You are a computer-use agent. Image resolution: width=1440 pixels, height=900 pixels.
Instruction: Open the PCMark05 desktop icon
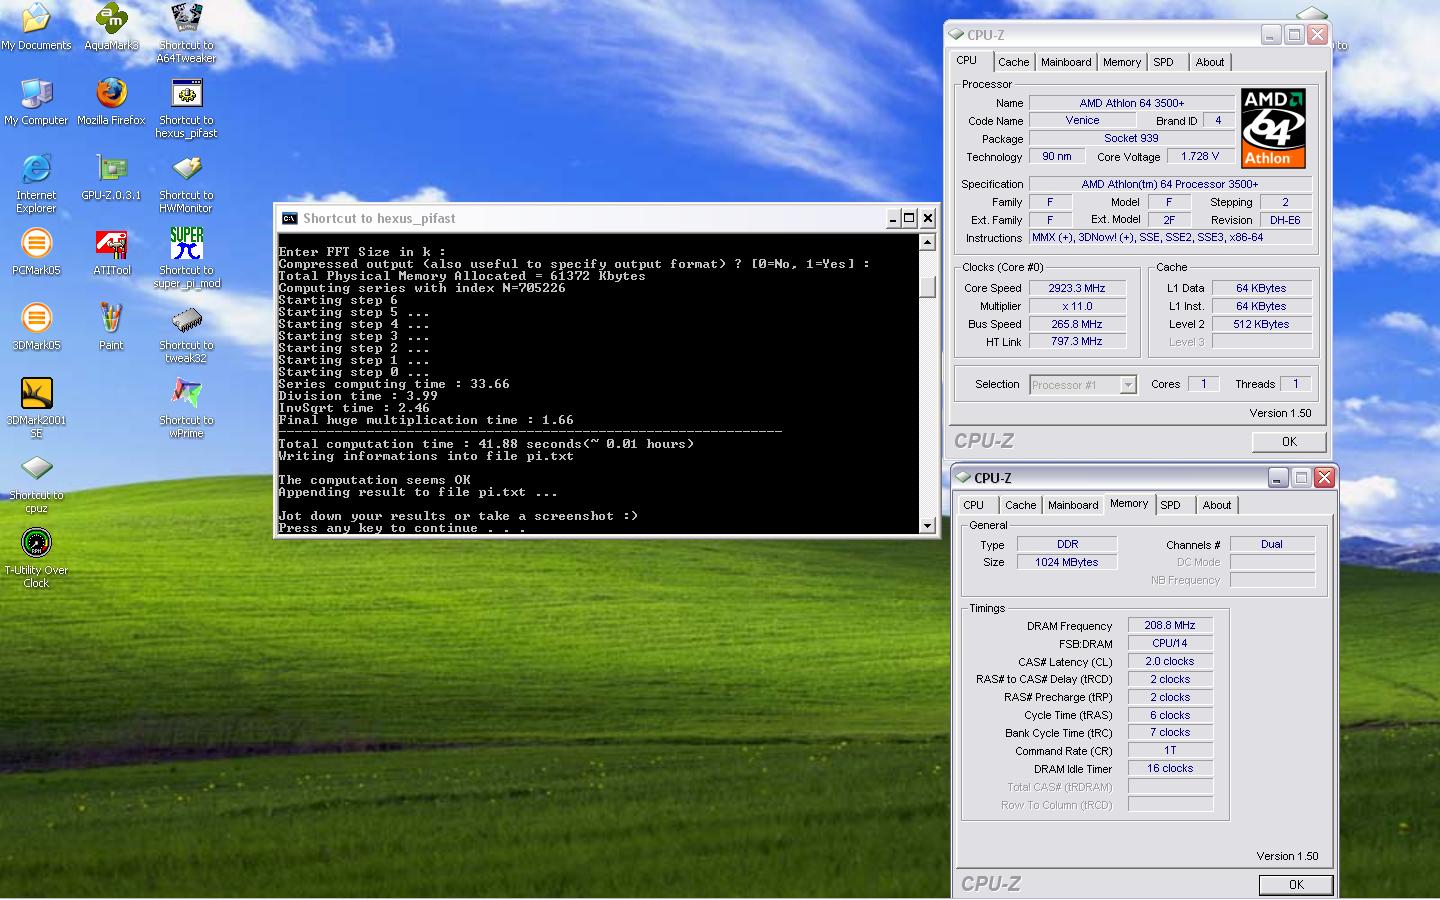point(36,252)
